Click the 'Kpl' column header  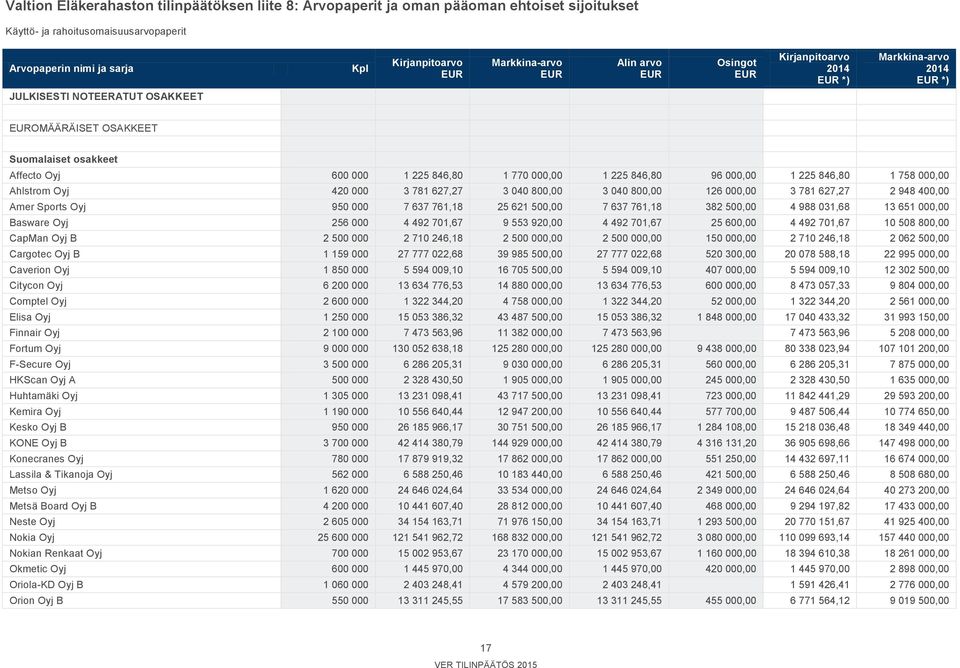(x=360, y=69)
